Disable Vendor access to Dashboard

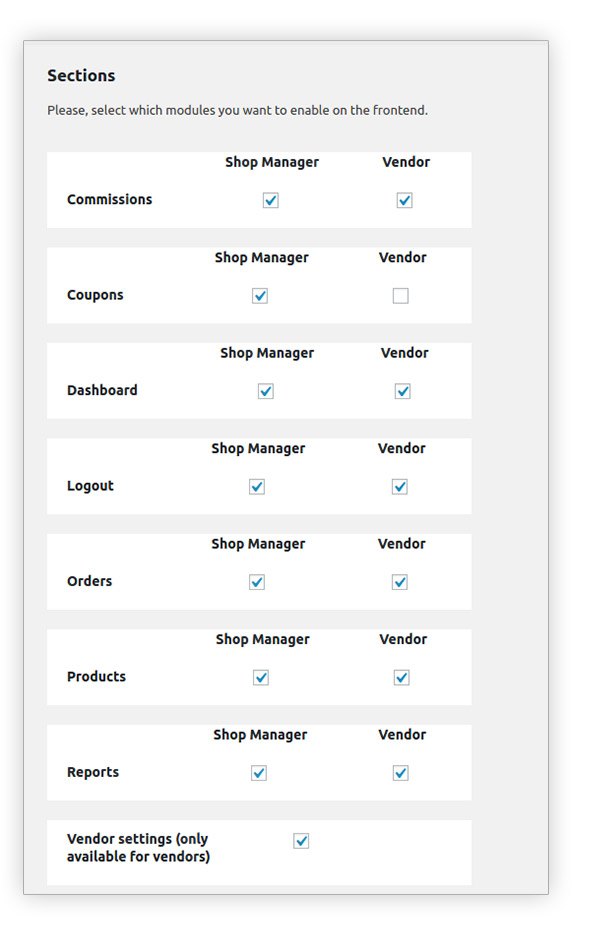point(401,390)
